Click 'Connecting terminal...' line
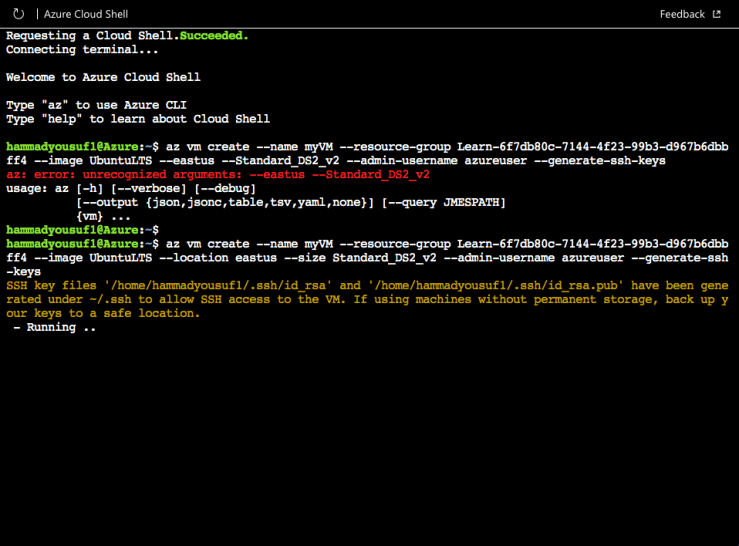 click(82, 50)
